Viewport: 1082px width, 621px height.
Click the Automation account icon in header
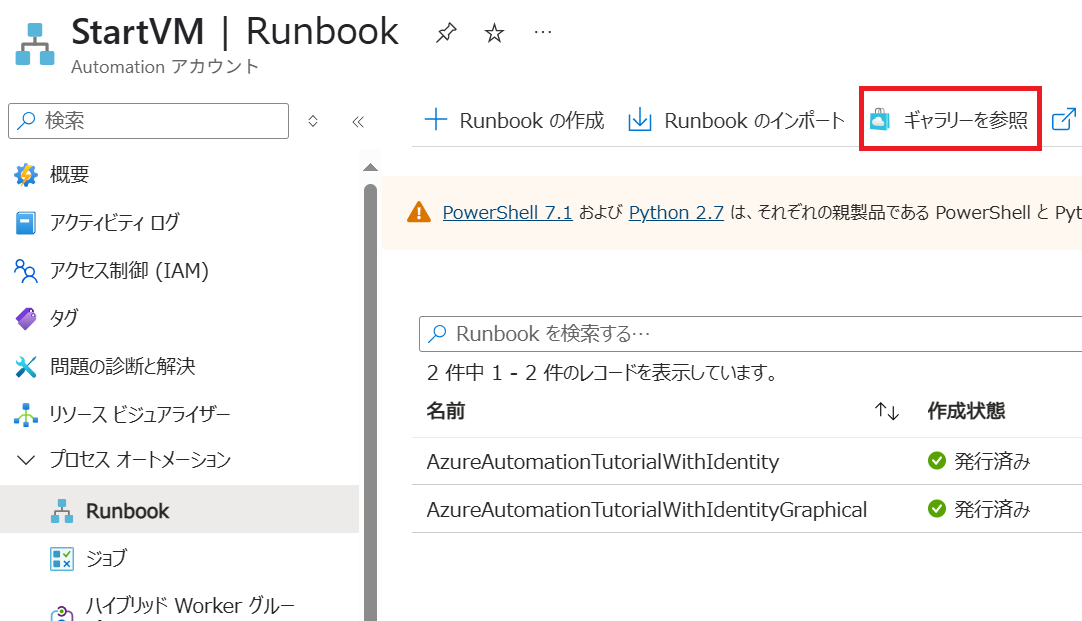click(35, 44)
